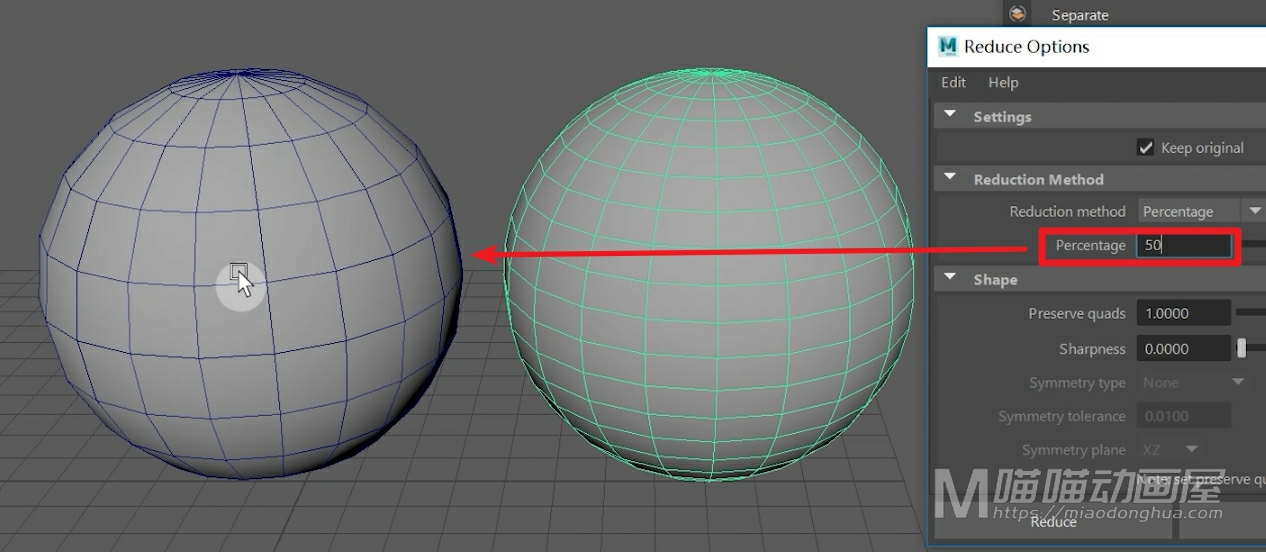Click the Preserve quads slider track
Screen dimensions: 1266x552
click(x=1251, y=313)
